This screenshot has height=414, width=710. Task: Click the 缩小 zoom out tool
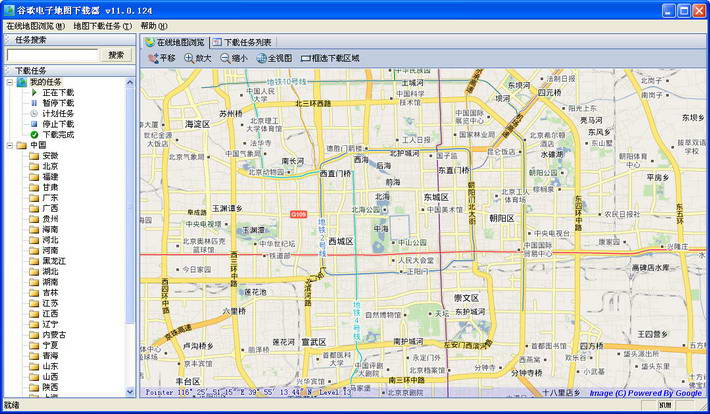[x=234, y=58]
